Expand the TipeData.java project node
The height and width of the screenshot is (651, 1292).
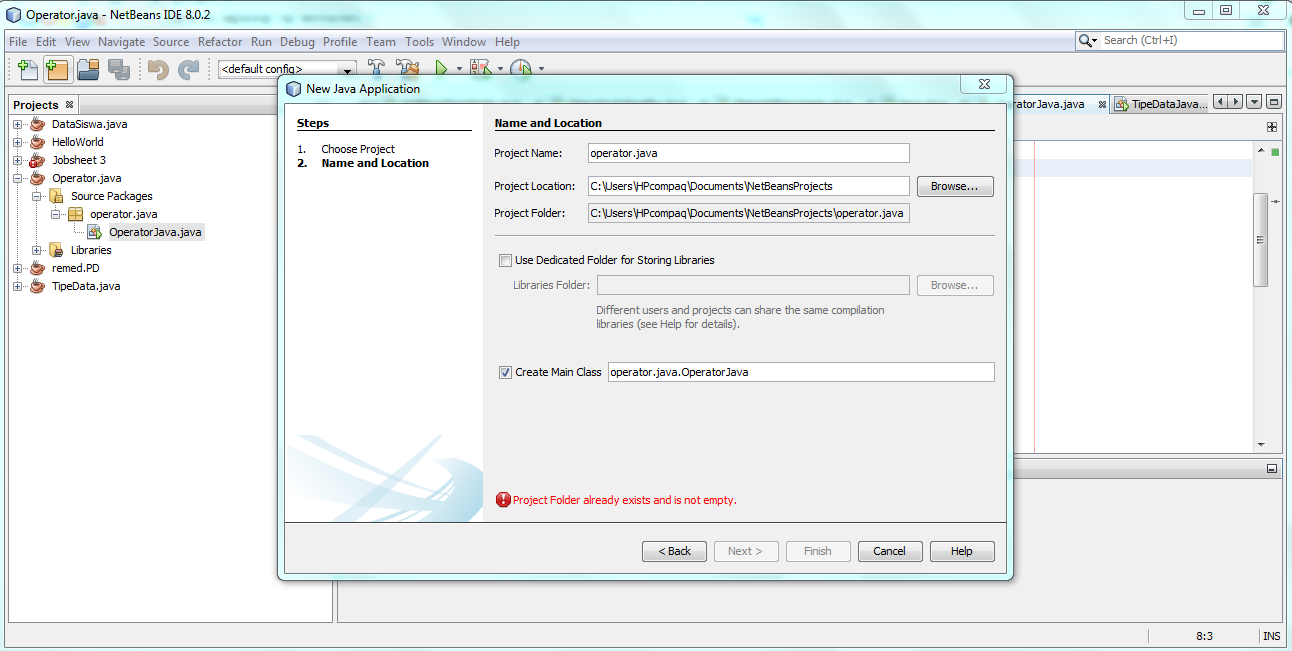(17, 286)
